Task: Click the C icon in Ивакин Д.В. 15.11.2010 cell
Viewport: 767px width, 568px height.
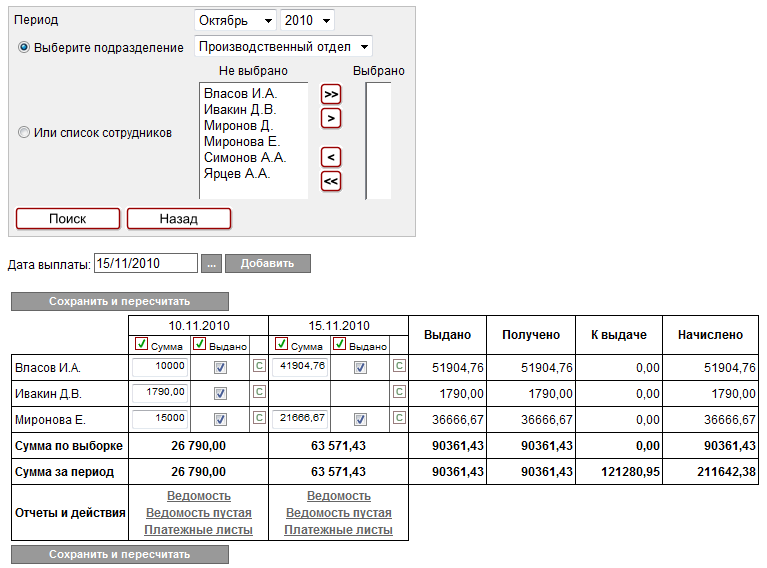Action: coord(399,393)
